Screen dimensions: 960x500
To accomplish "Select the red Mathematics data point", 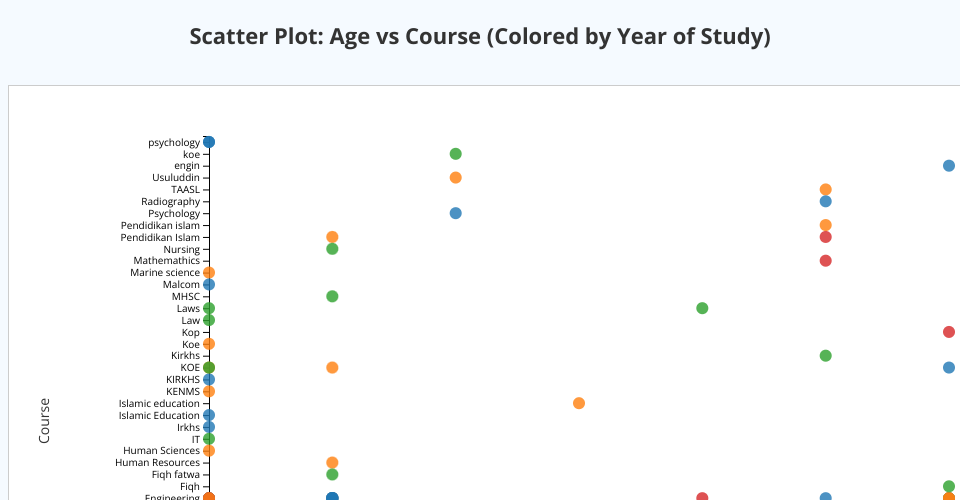I will click(825, 261).
